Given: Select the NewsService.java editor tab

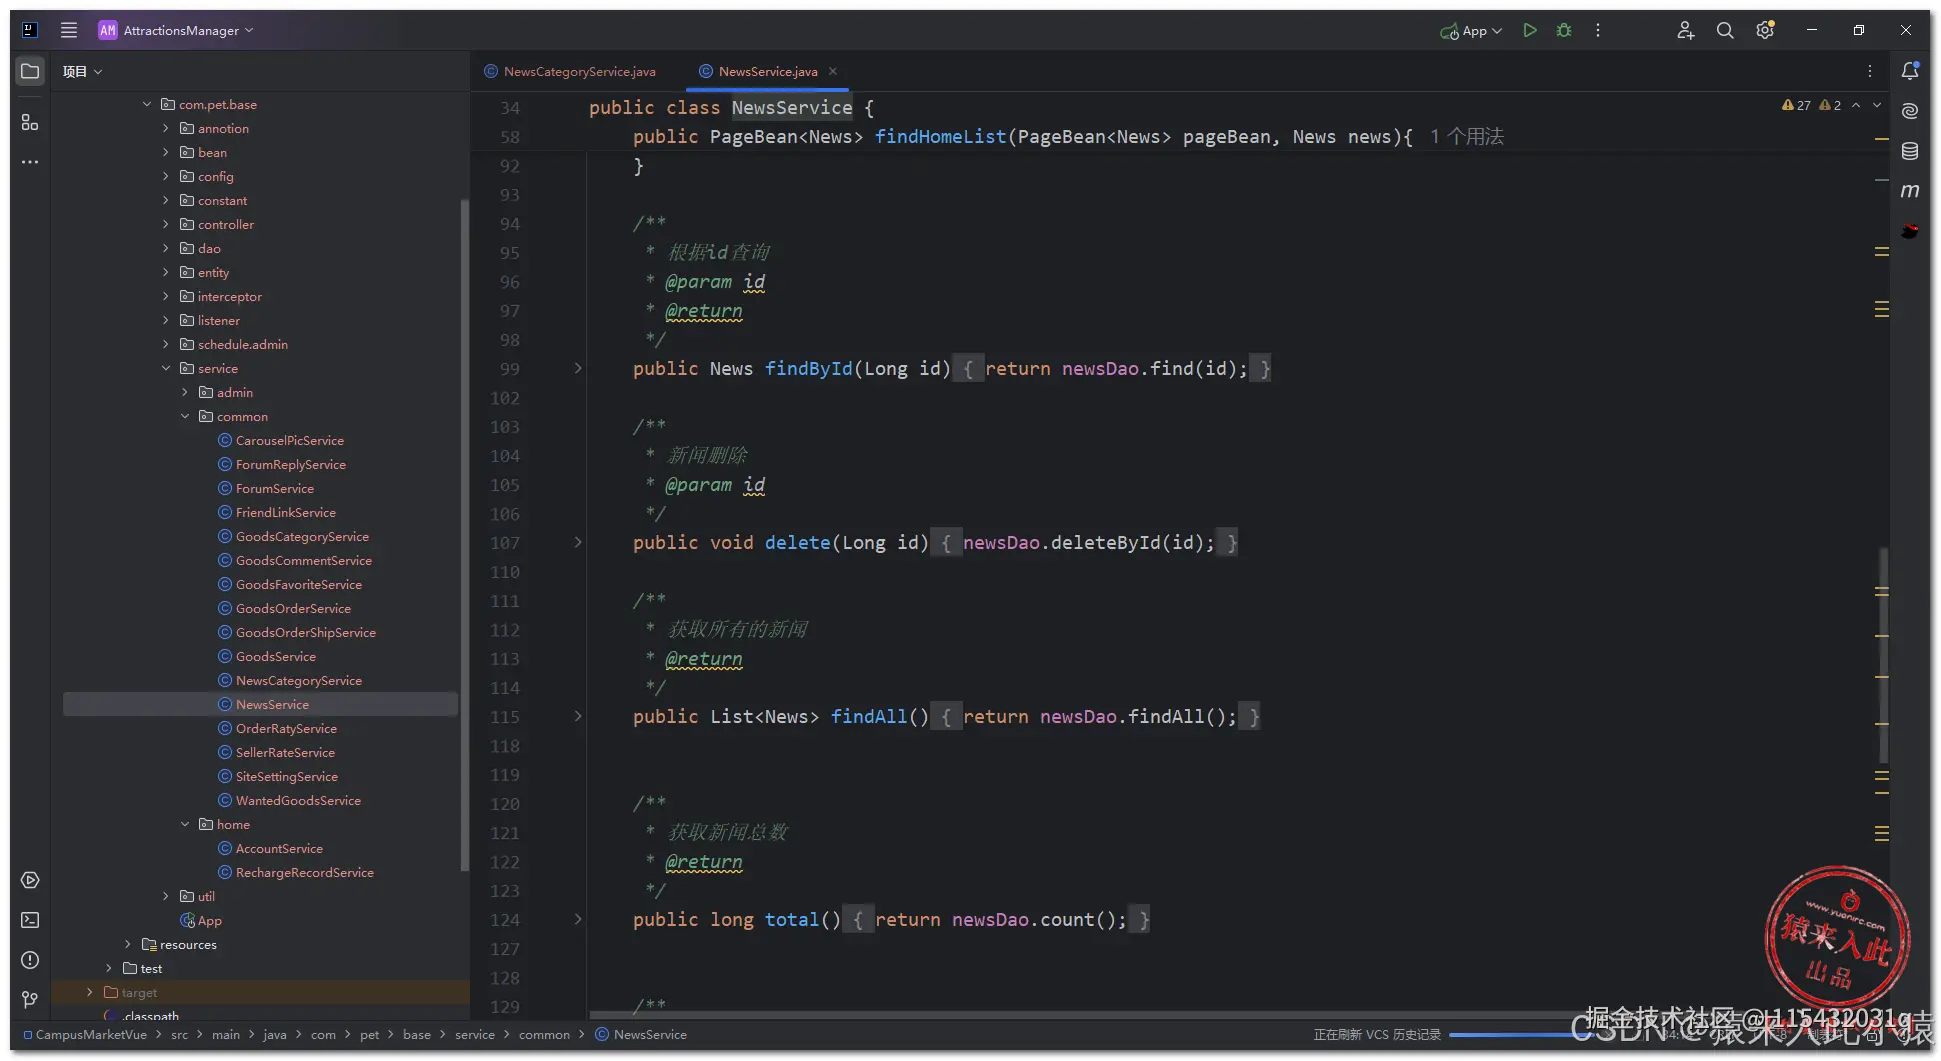Looking at the screenshot, I should [767, 71].
